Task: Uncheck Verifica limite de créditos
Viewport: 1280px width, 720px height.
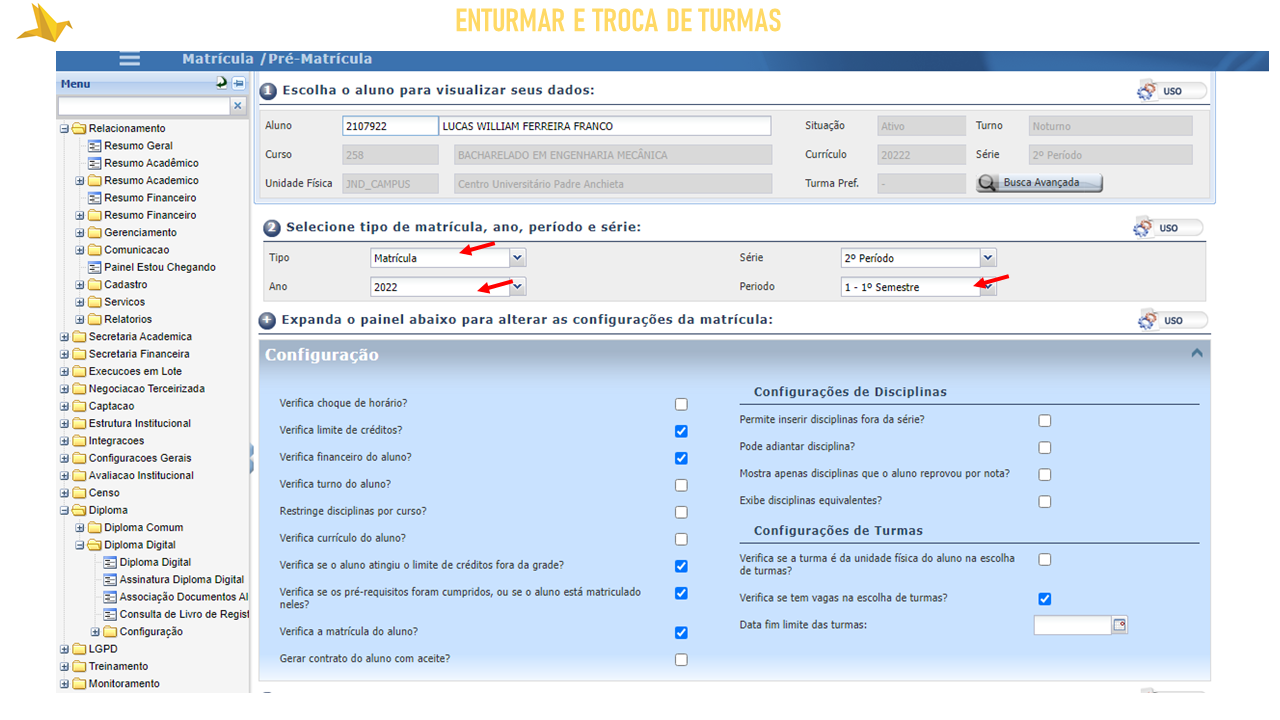Action: 681,431
